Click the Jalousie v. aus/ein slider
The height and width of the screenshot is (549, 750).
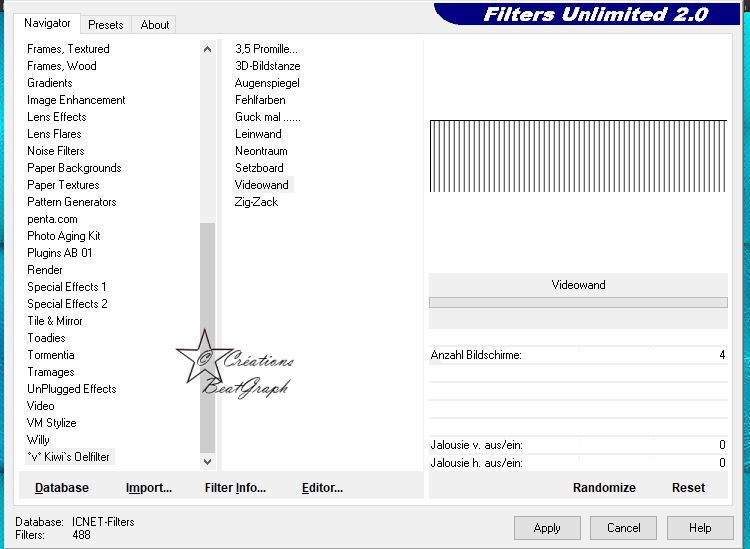(x=578, y=445)
